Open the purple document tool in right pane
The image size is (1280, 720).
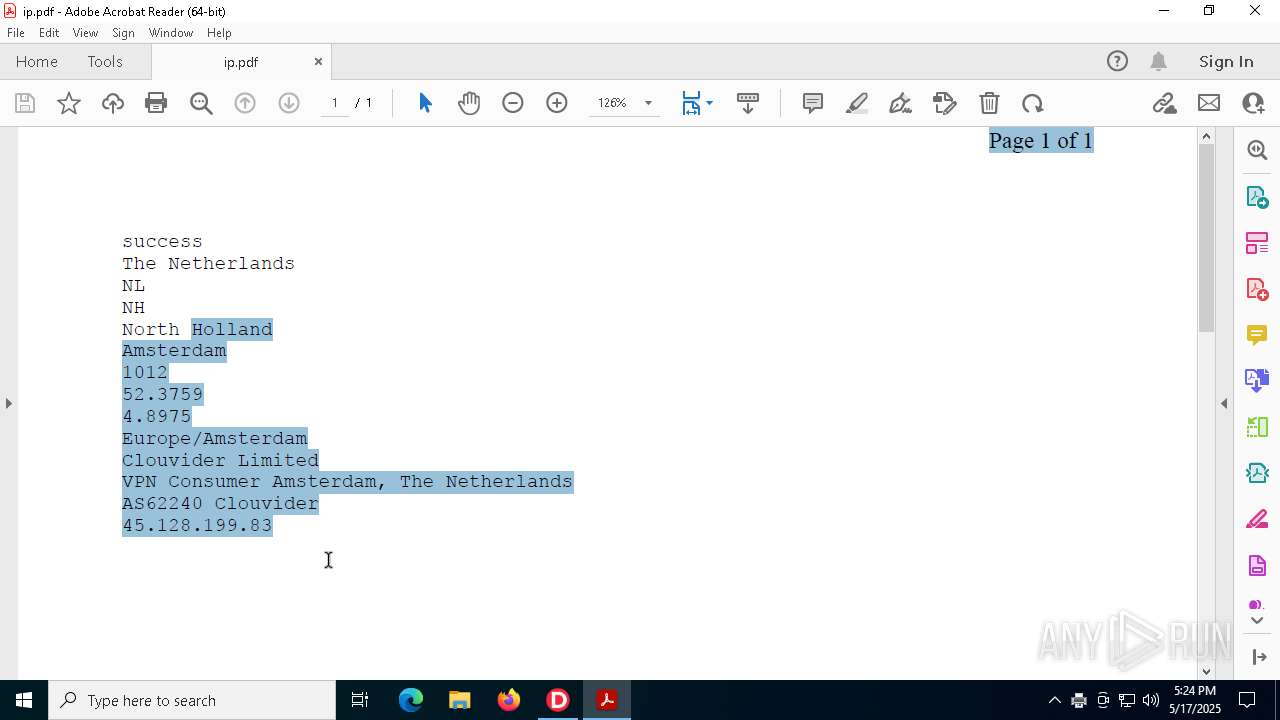(x=1257, y=566)
